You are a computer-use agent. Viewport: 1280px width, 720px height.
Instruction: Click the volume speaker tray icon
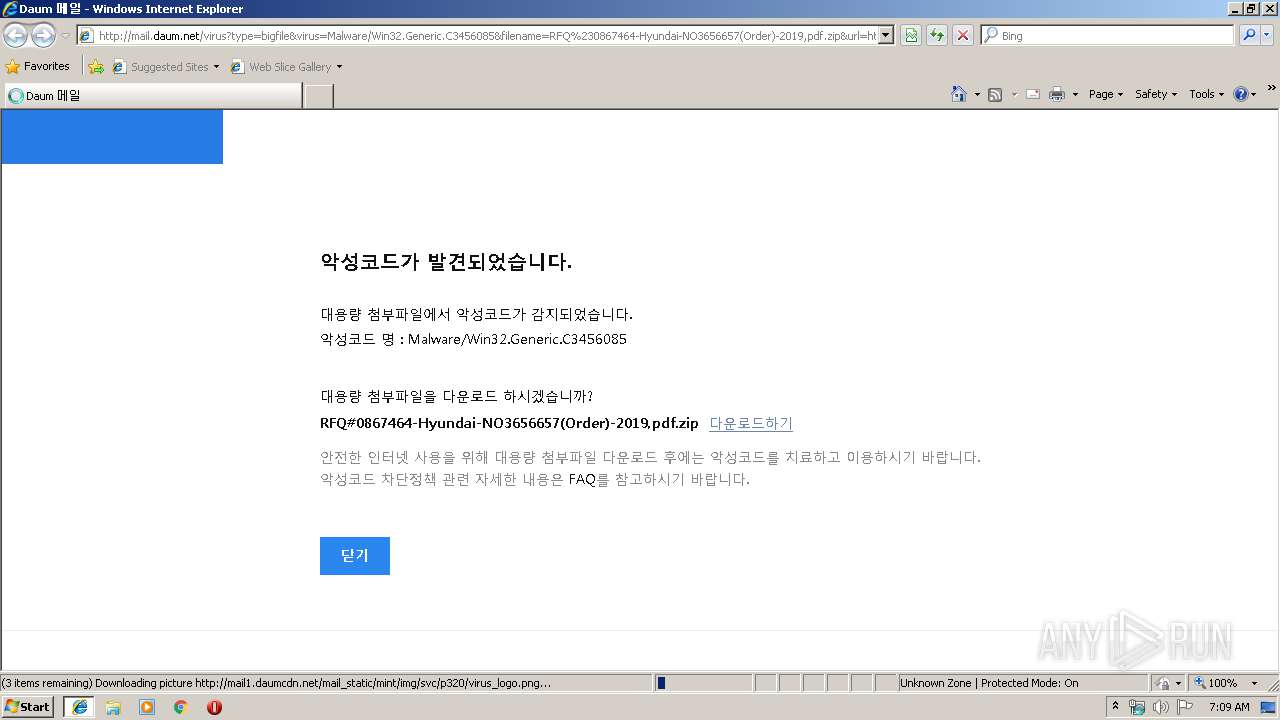[1161, 707]
